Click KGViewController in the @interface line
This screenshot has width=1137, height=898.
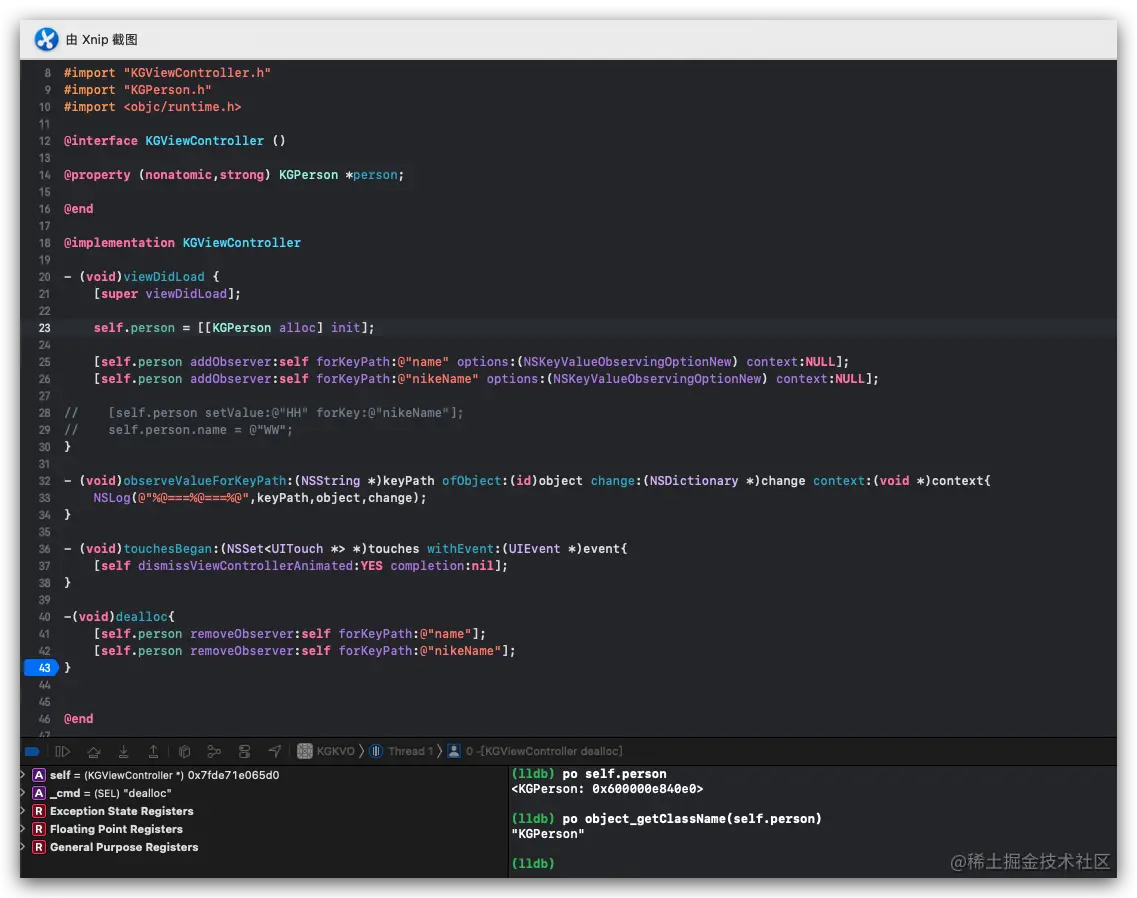click(x=204, y=141)
